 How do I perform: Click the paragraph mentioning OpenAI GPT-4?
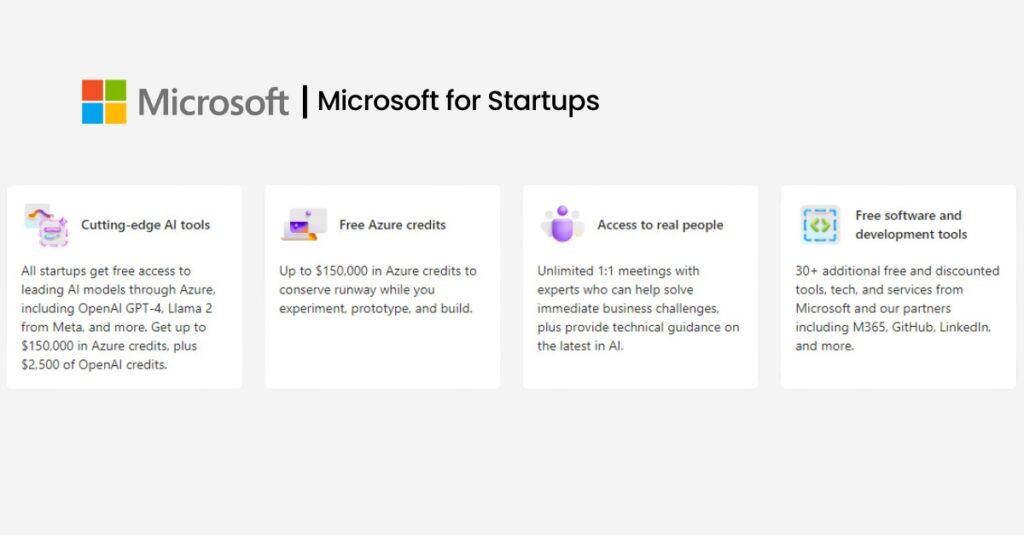coord(118,317)
